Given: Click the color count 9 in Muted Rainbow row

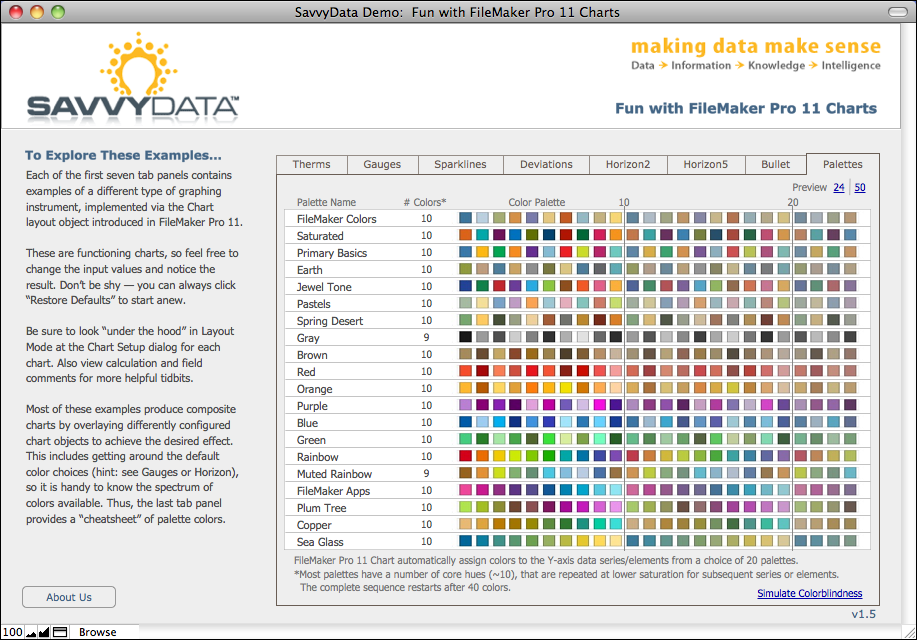Looking at the screenshot, I should pos(426,473).
